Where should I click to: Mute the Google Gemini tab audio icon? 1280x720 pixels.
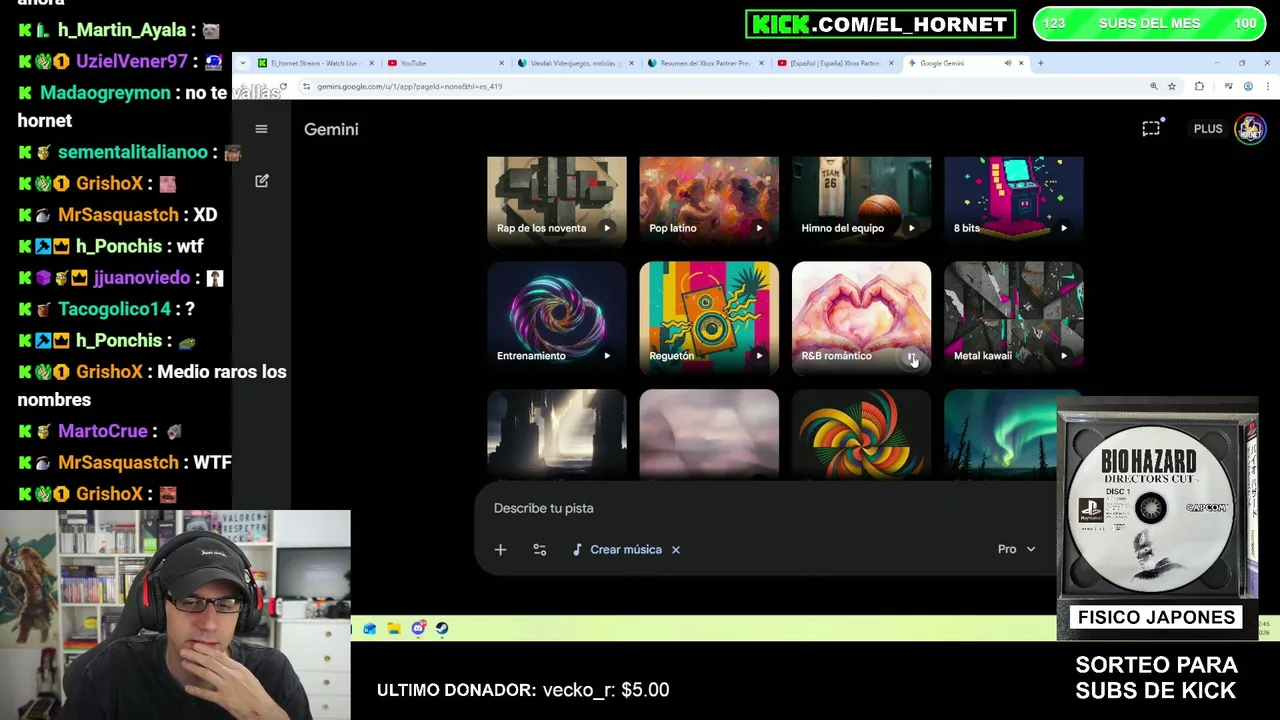click(1007, 63)
